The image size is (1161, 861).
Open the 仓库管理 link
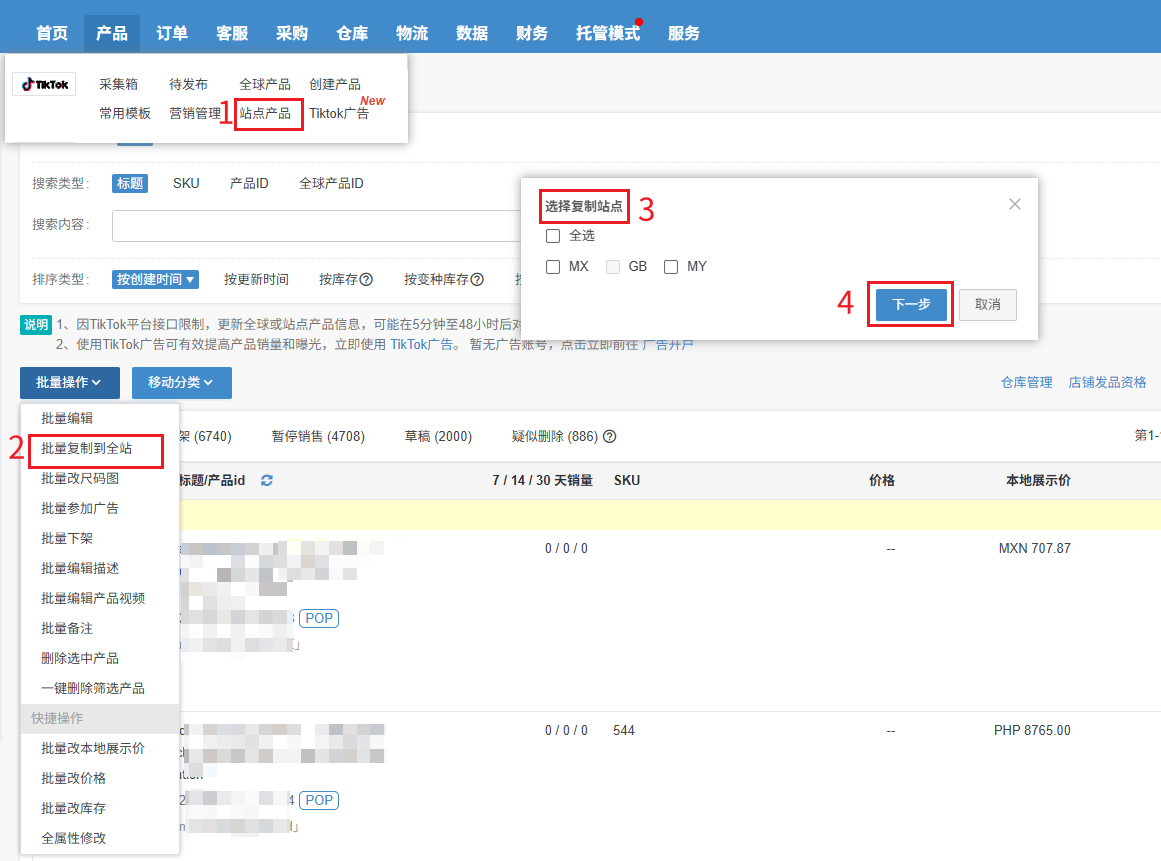[x=1026, y=382]
